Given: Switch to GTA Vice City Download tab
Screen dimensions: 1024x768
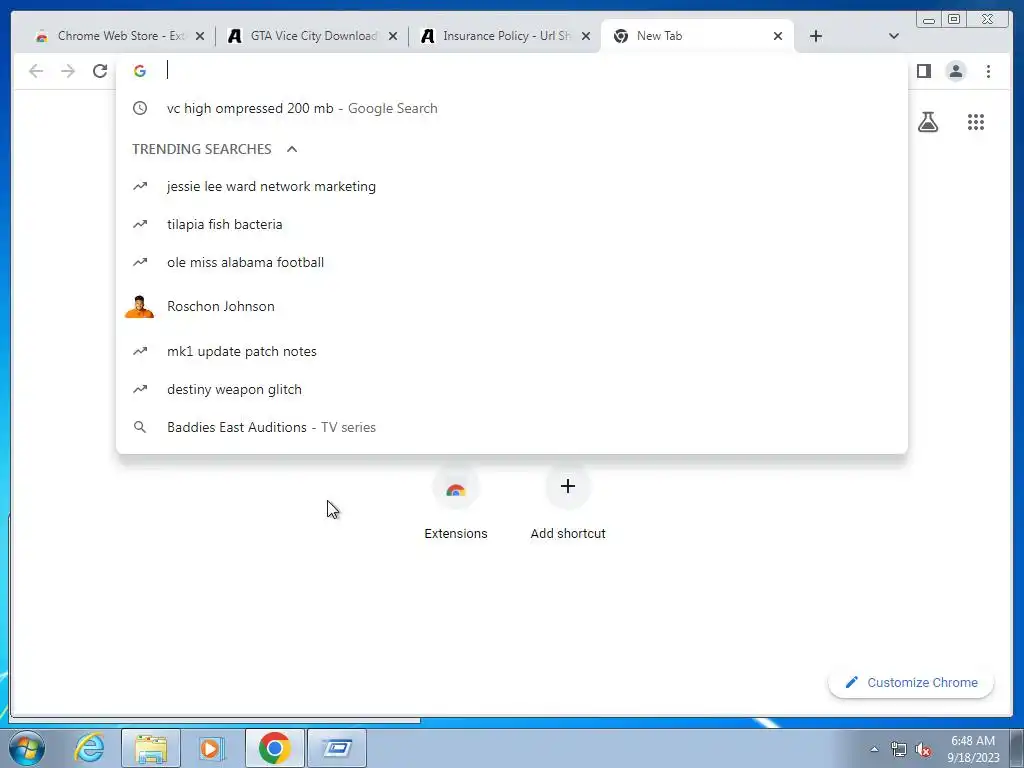Looking at the screenshot, I should coord(312,36).
